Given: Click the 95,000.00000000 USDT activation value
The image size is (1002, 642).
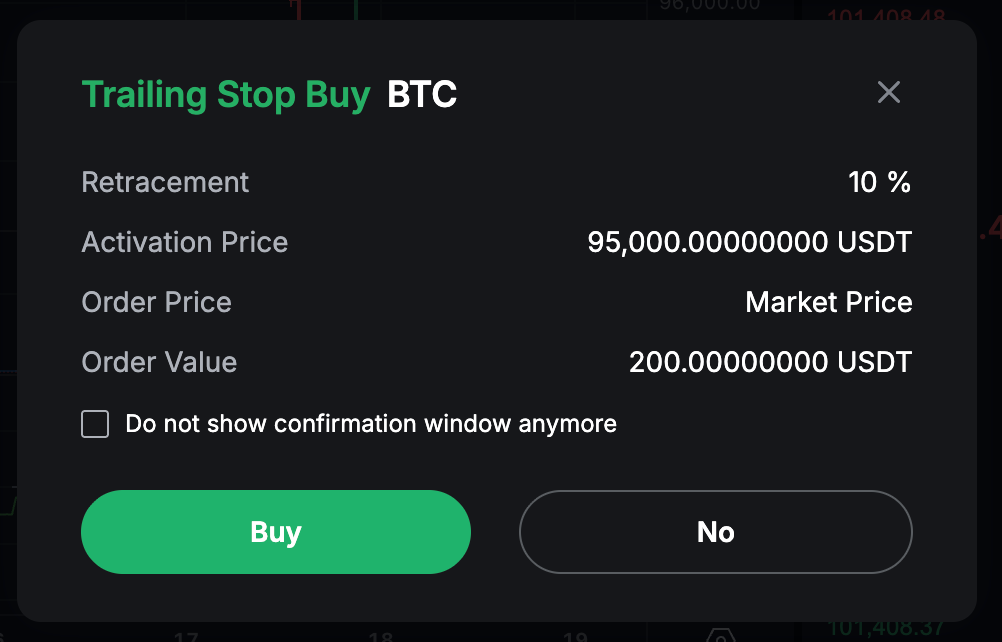Looking at the screenshot, I should tap(749, 243).
